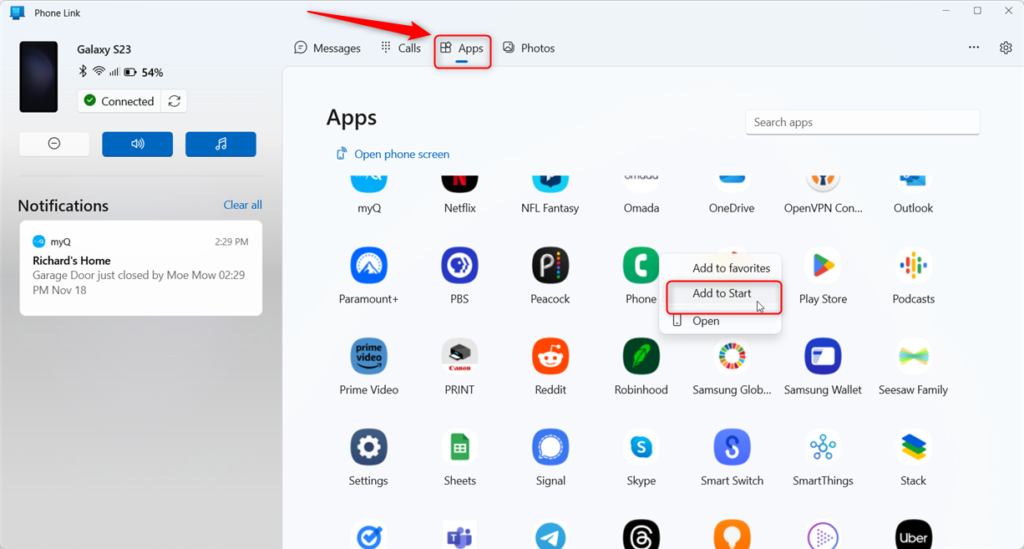
Task: Open the Telegram app
Action: (550, 535)
